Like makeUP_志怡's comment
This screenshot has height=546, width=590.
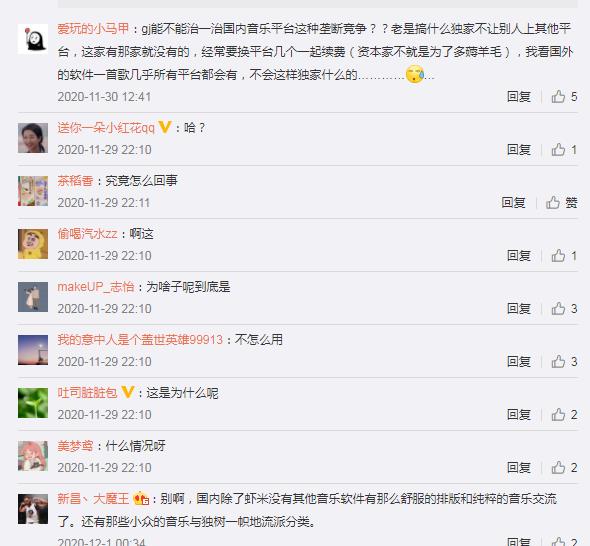pyautogui.click(x=564, y=309)
